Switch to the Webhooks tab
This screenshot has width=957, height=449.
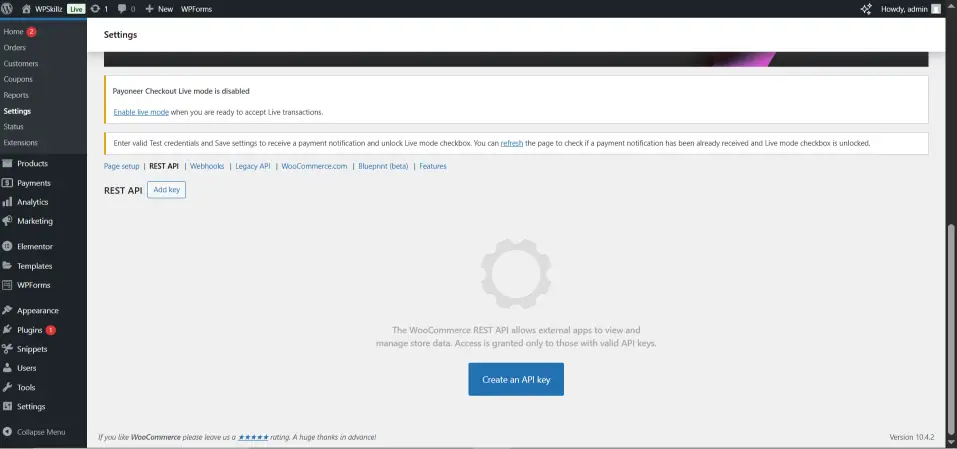point(207,166)
